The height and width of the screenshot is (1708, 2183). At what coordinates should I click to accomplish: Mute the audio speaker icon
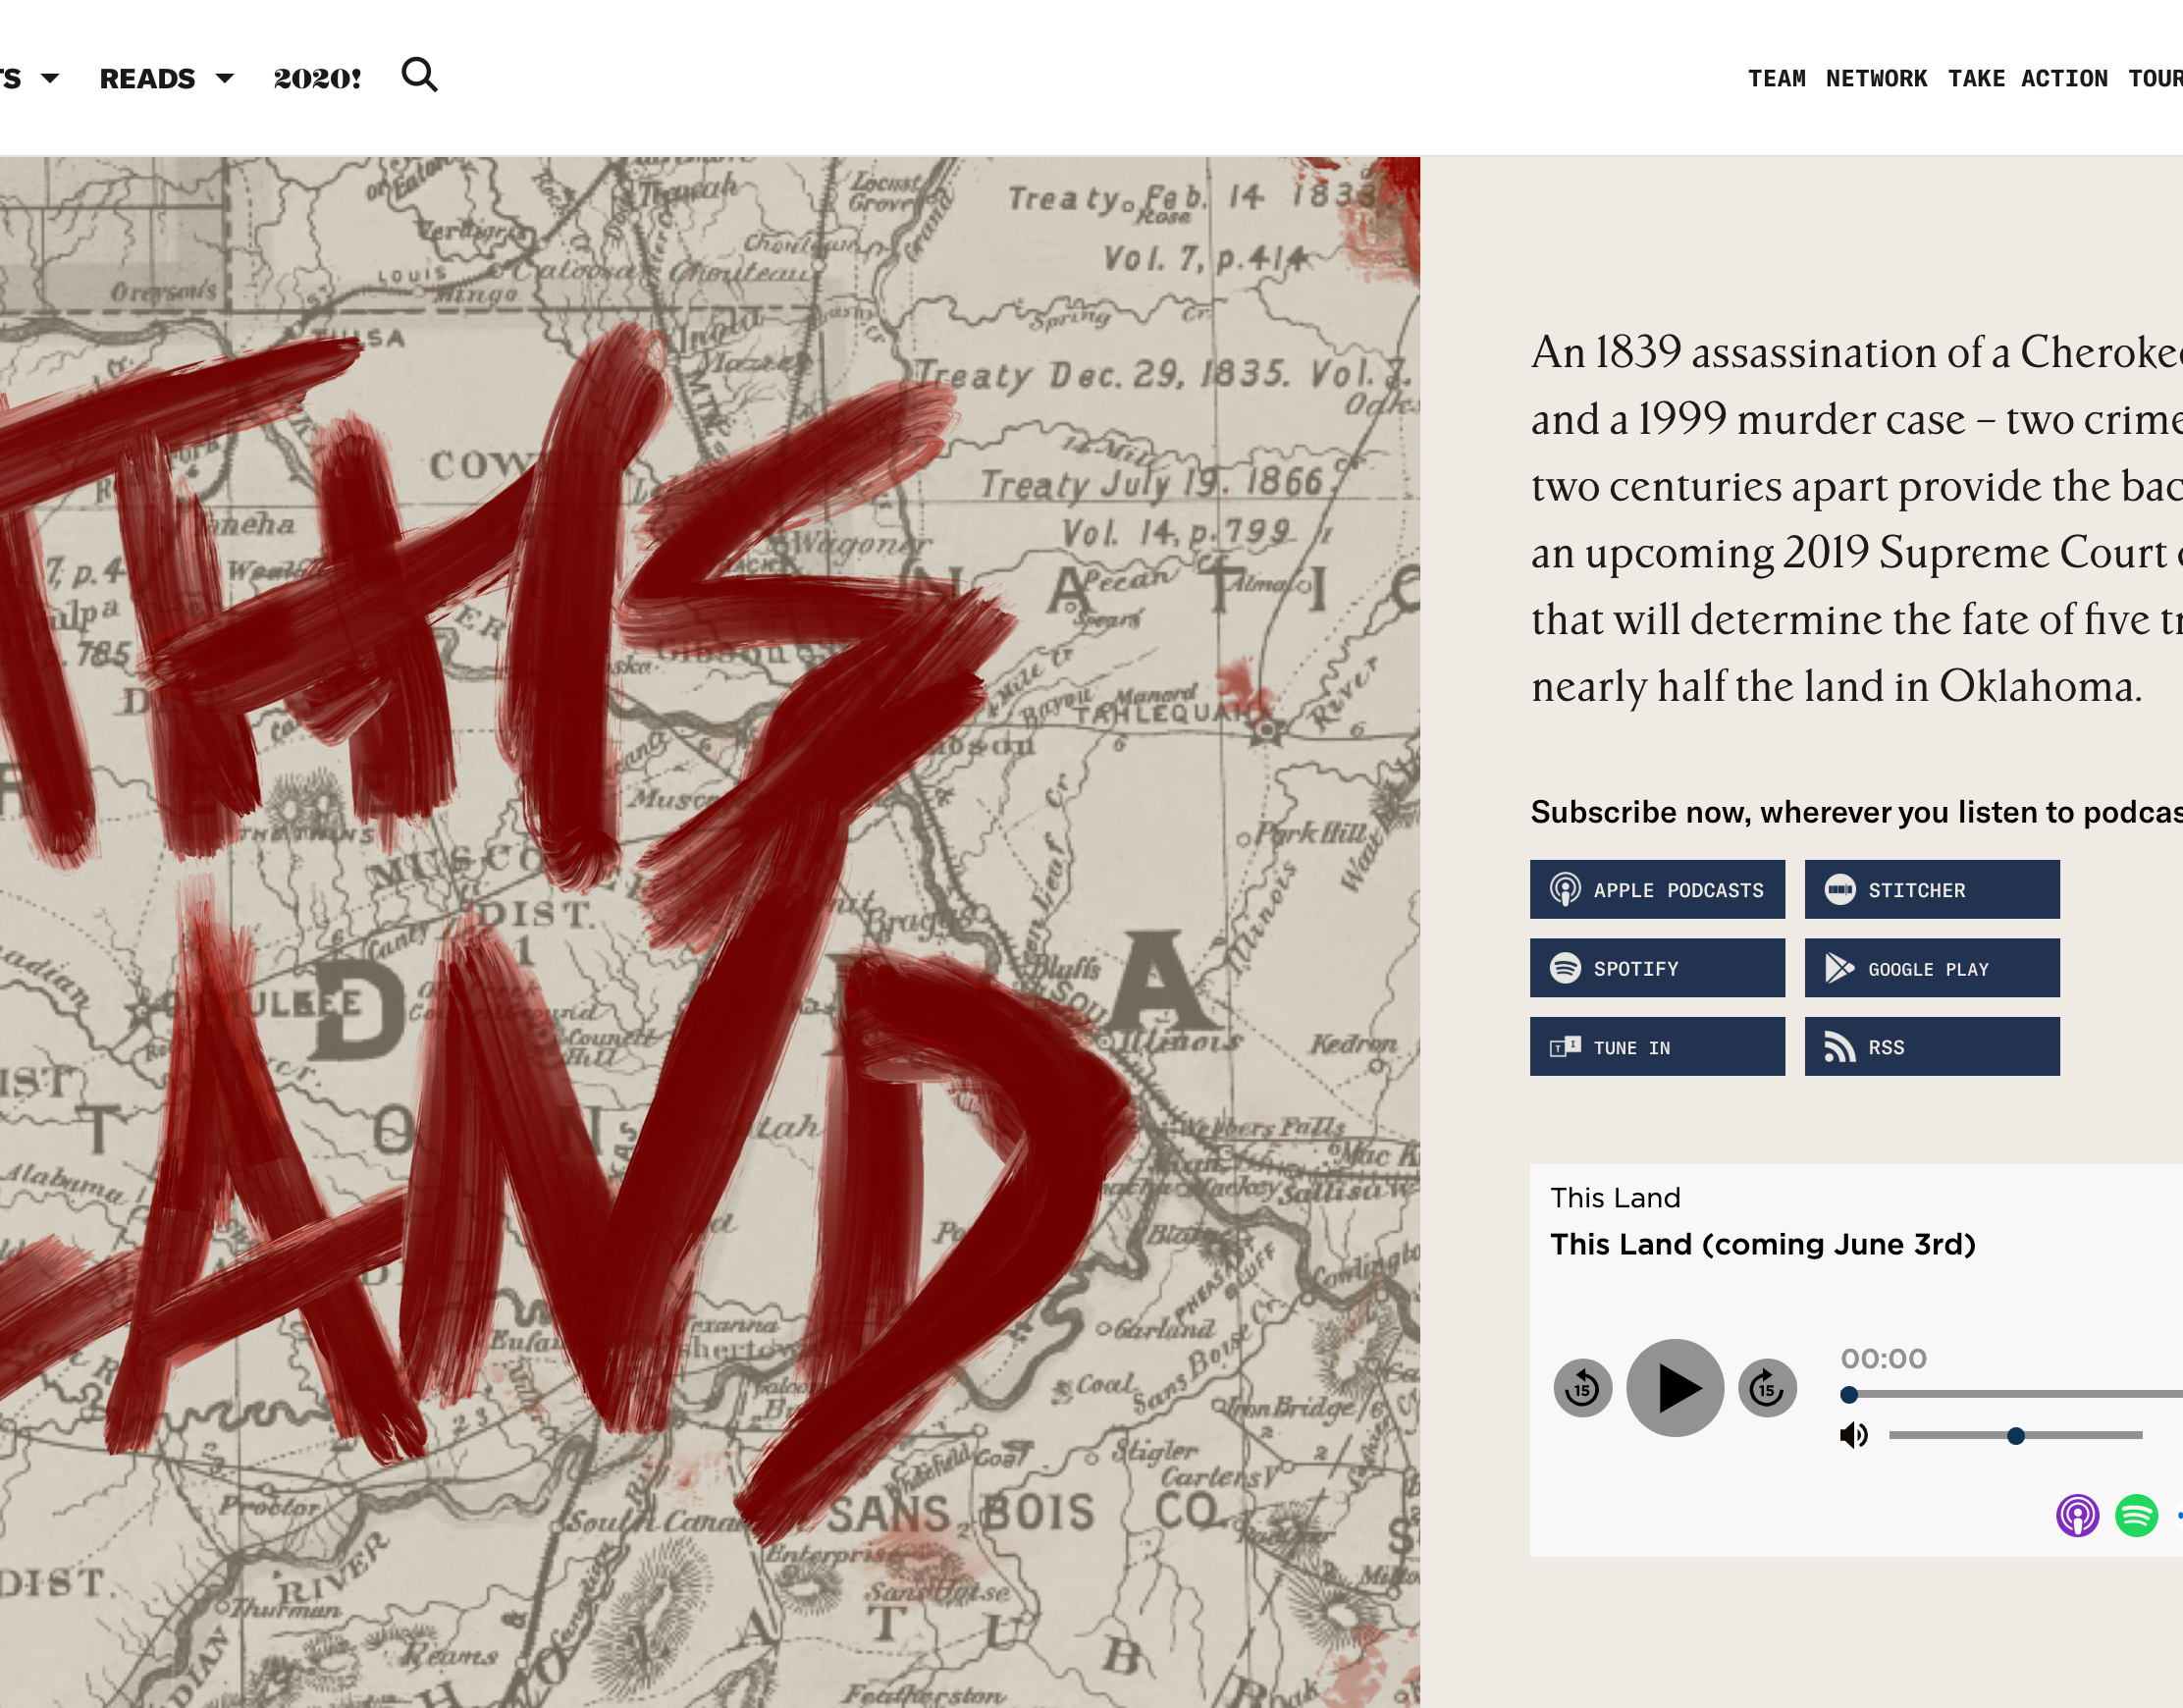[x=1853, y=1435]
